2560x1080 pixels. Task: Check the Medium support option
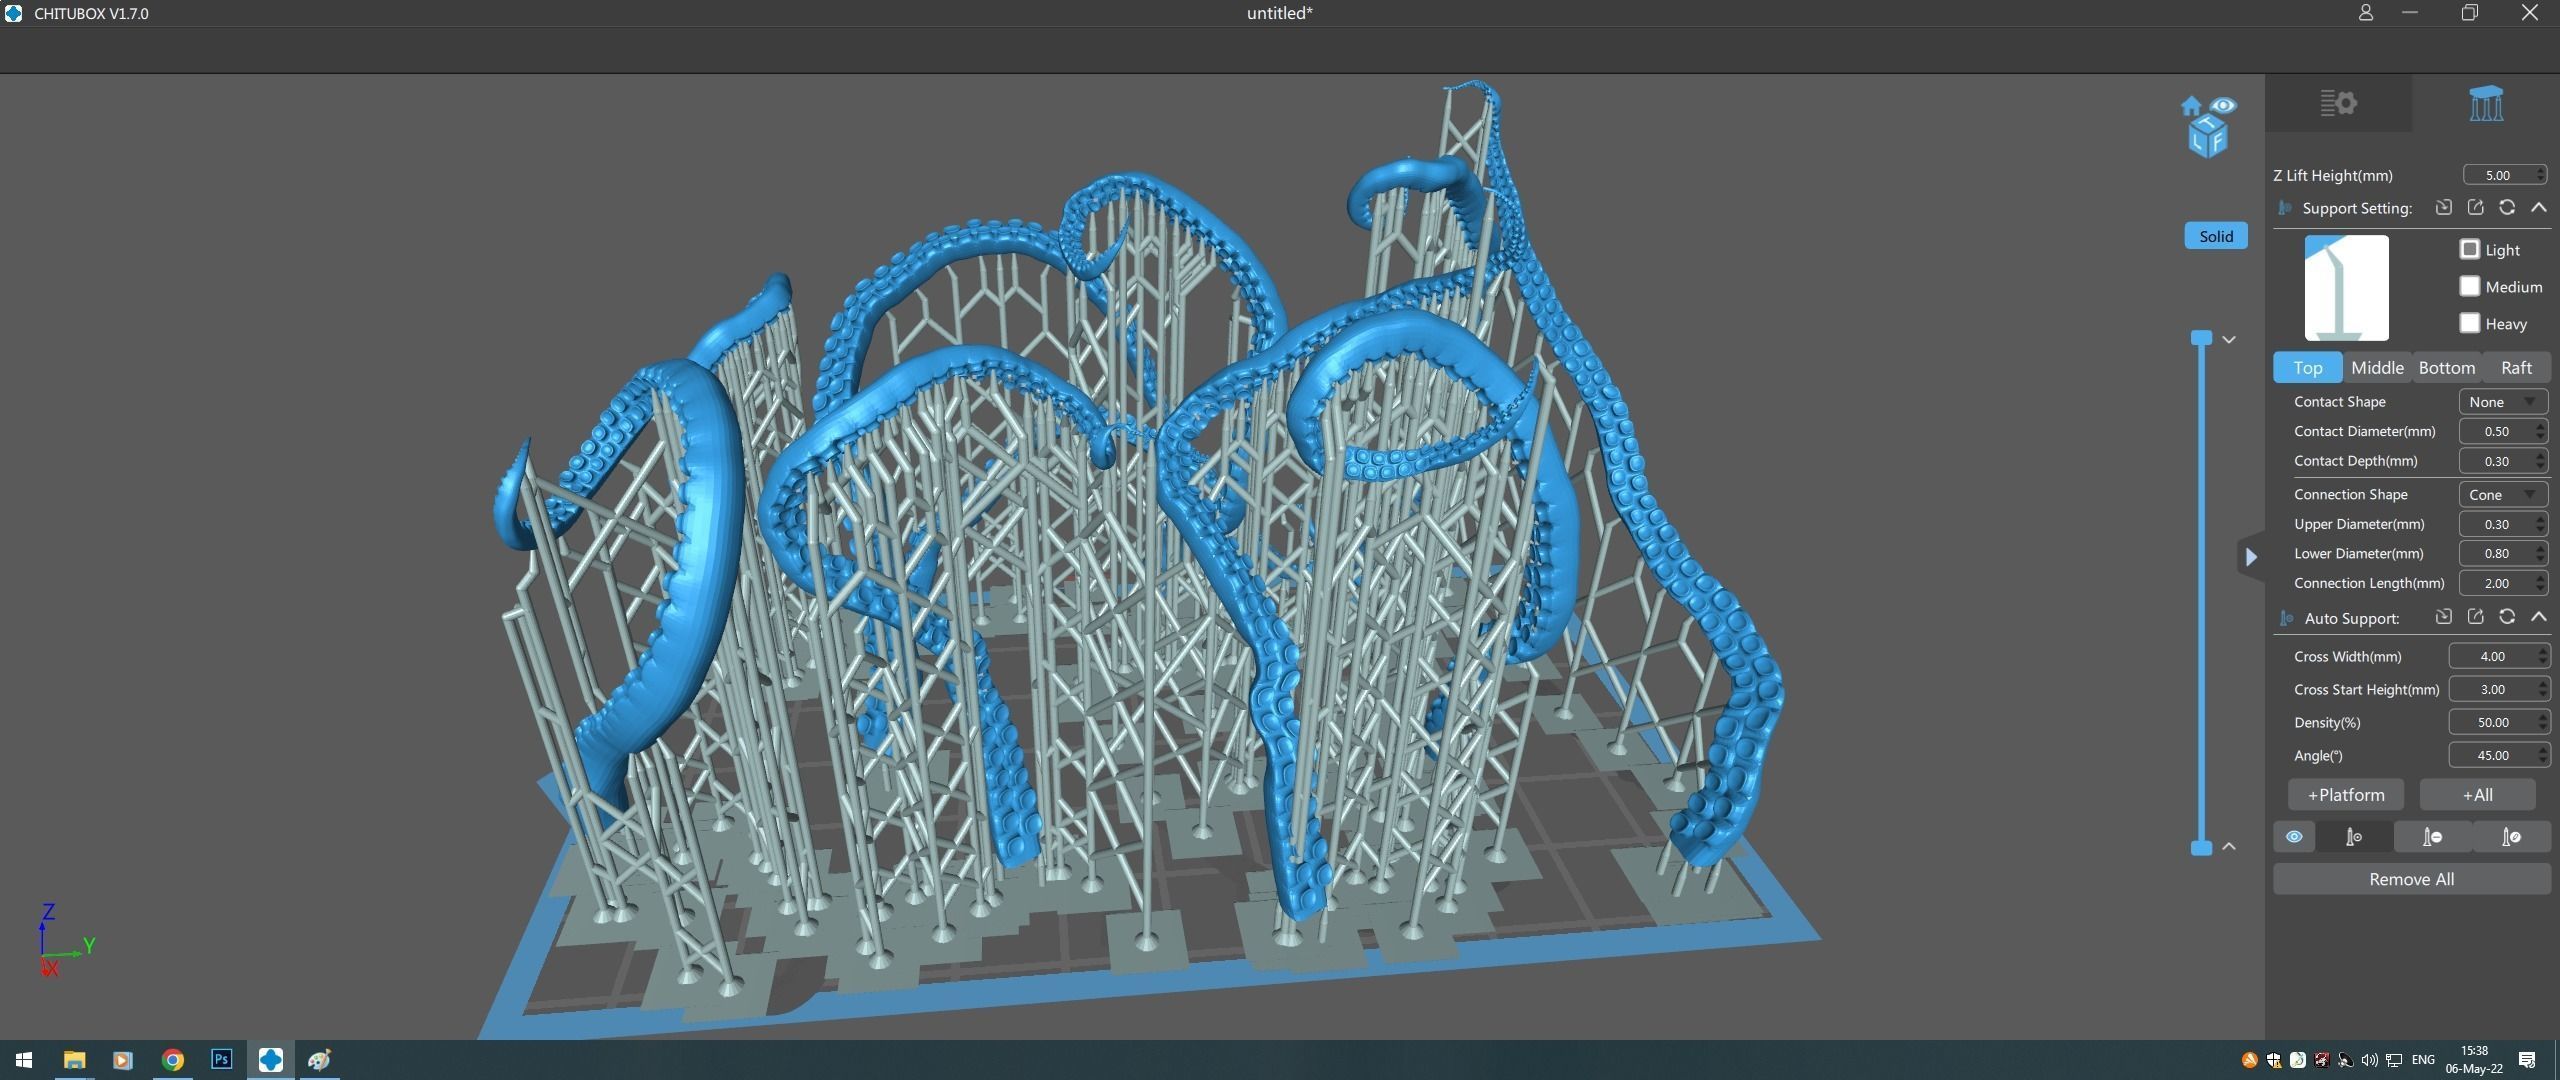pyautogui.click(x=2470, y=286)
